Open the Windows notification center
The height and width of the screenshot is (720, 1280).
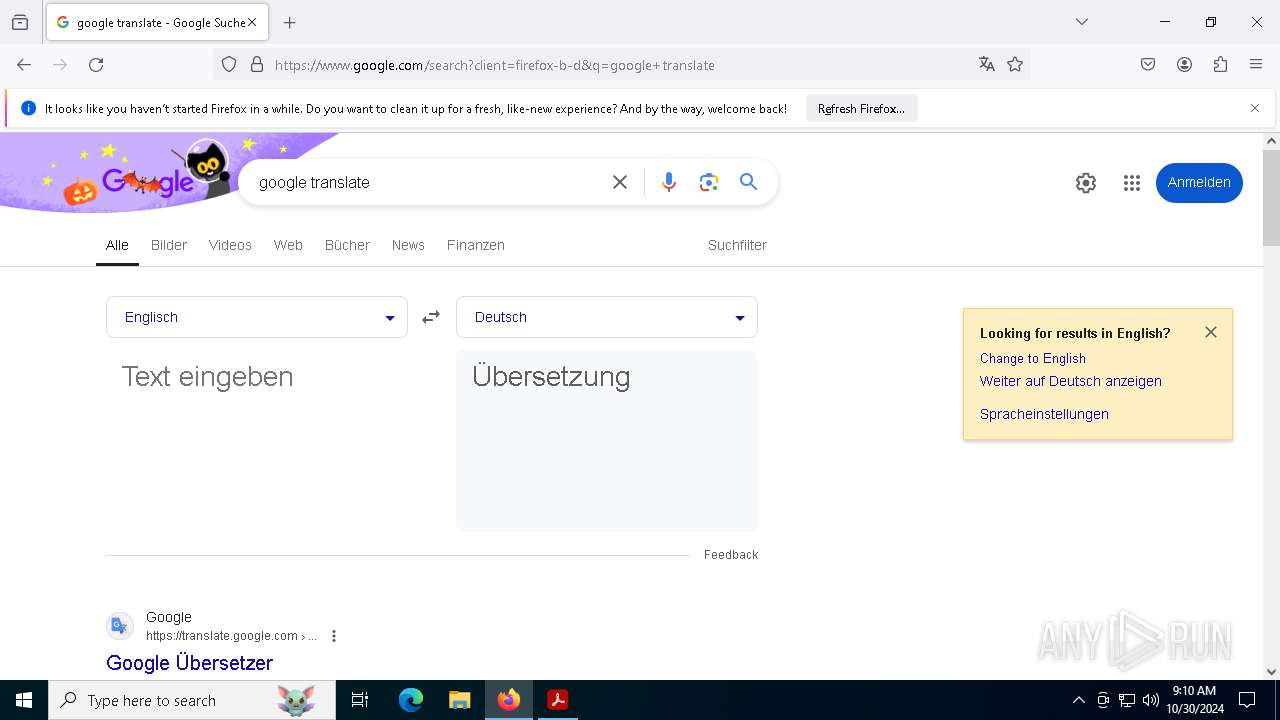tap(1247, 700)
